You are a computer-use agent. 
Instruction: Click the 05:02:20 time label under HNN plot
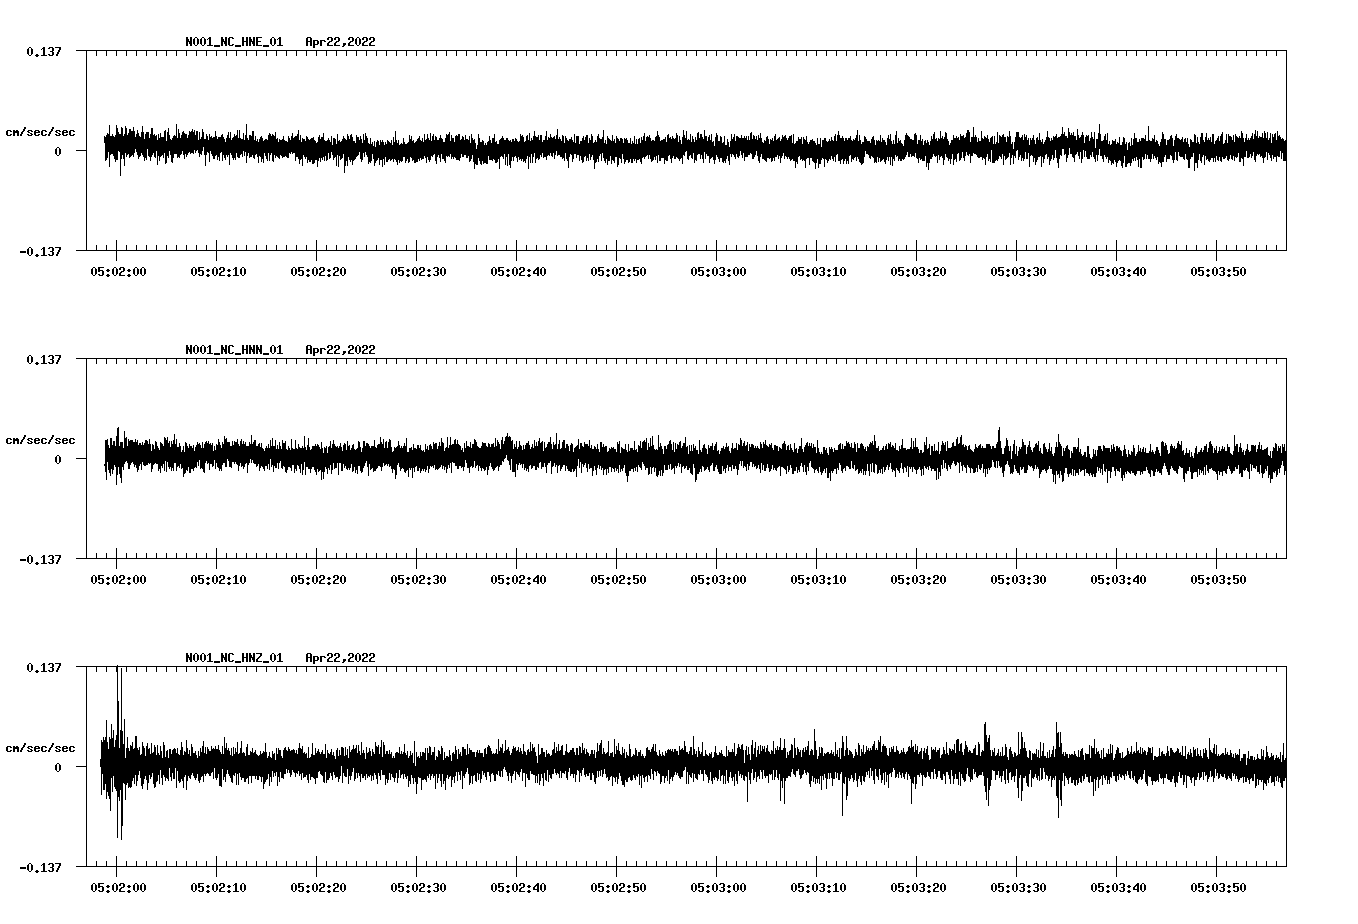click(318, 579)
